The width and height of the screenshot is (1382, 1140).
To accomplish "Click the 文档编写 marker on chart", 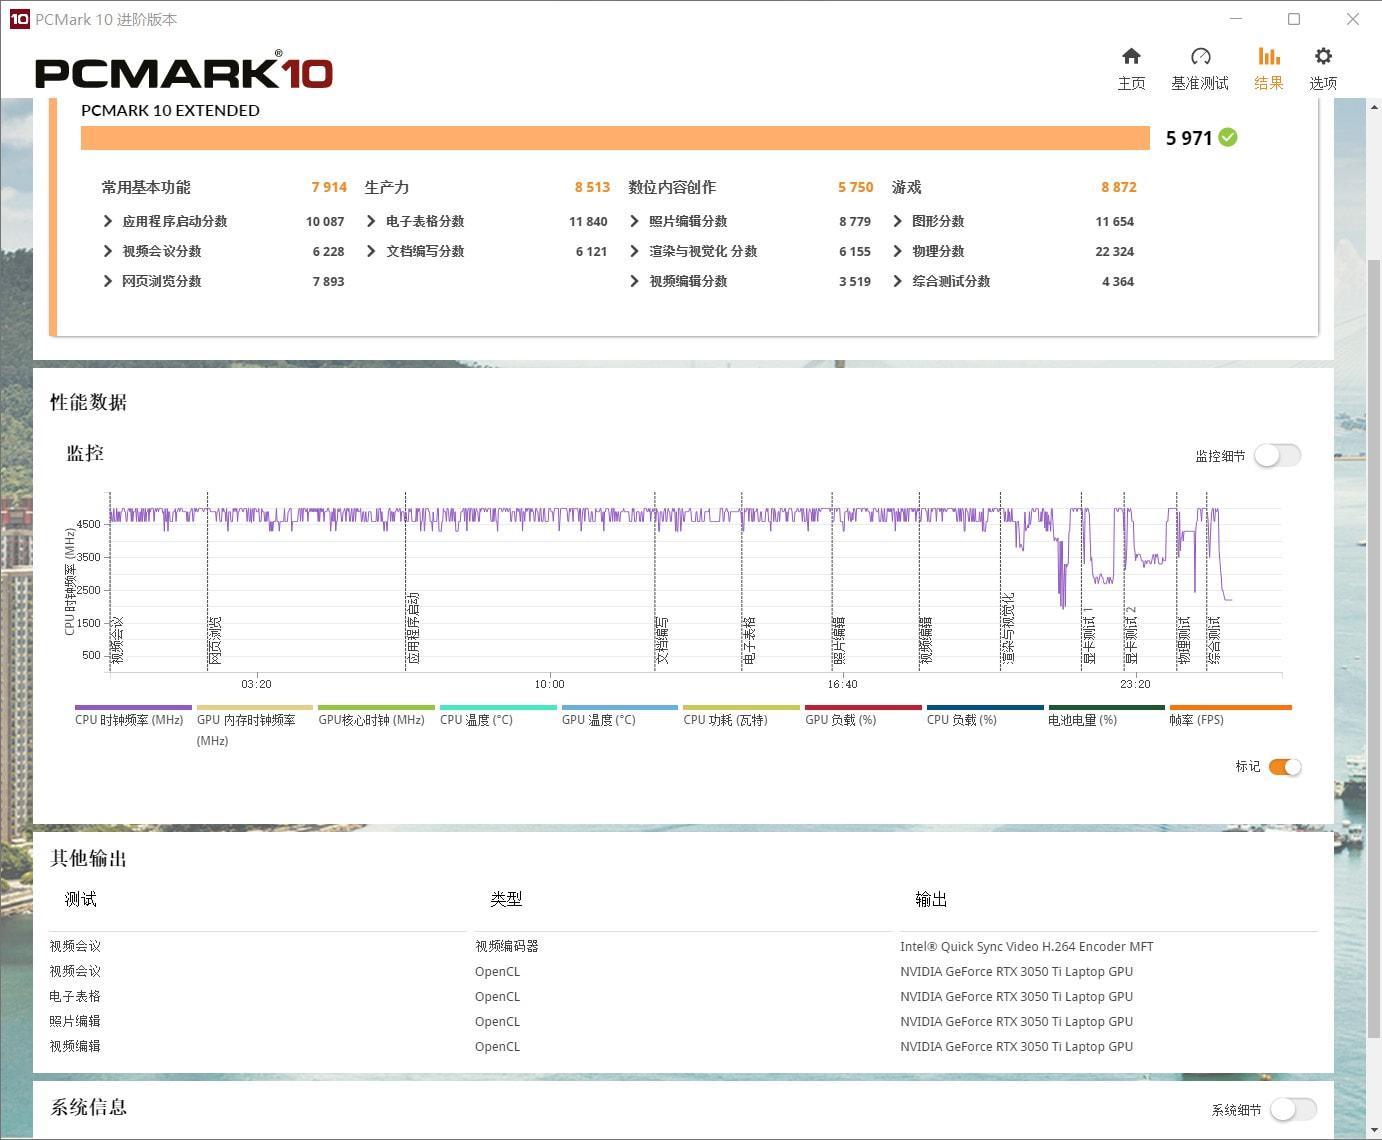I will click(x=662, y=641).
